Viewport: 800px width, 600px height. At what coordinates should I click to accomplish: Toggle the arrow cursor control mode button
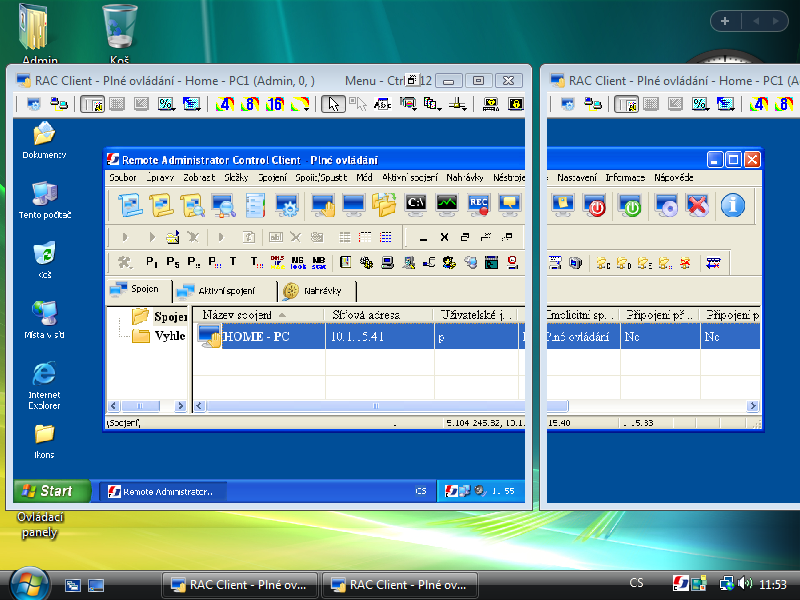pyautogui.click(x=333, y=105)
